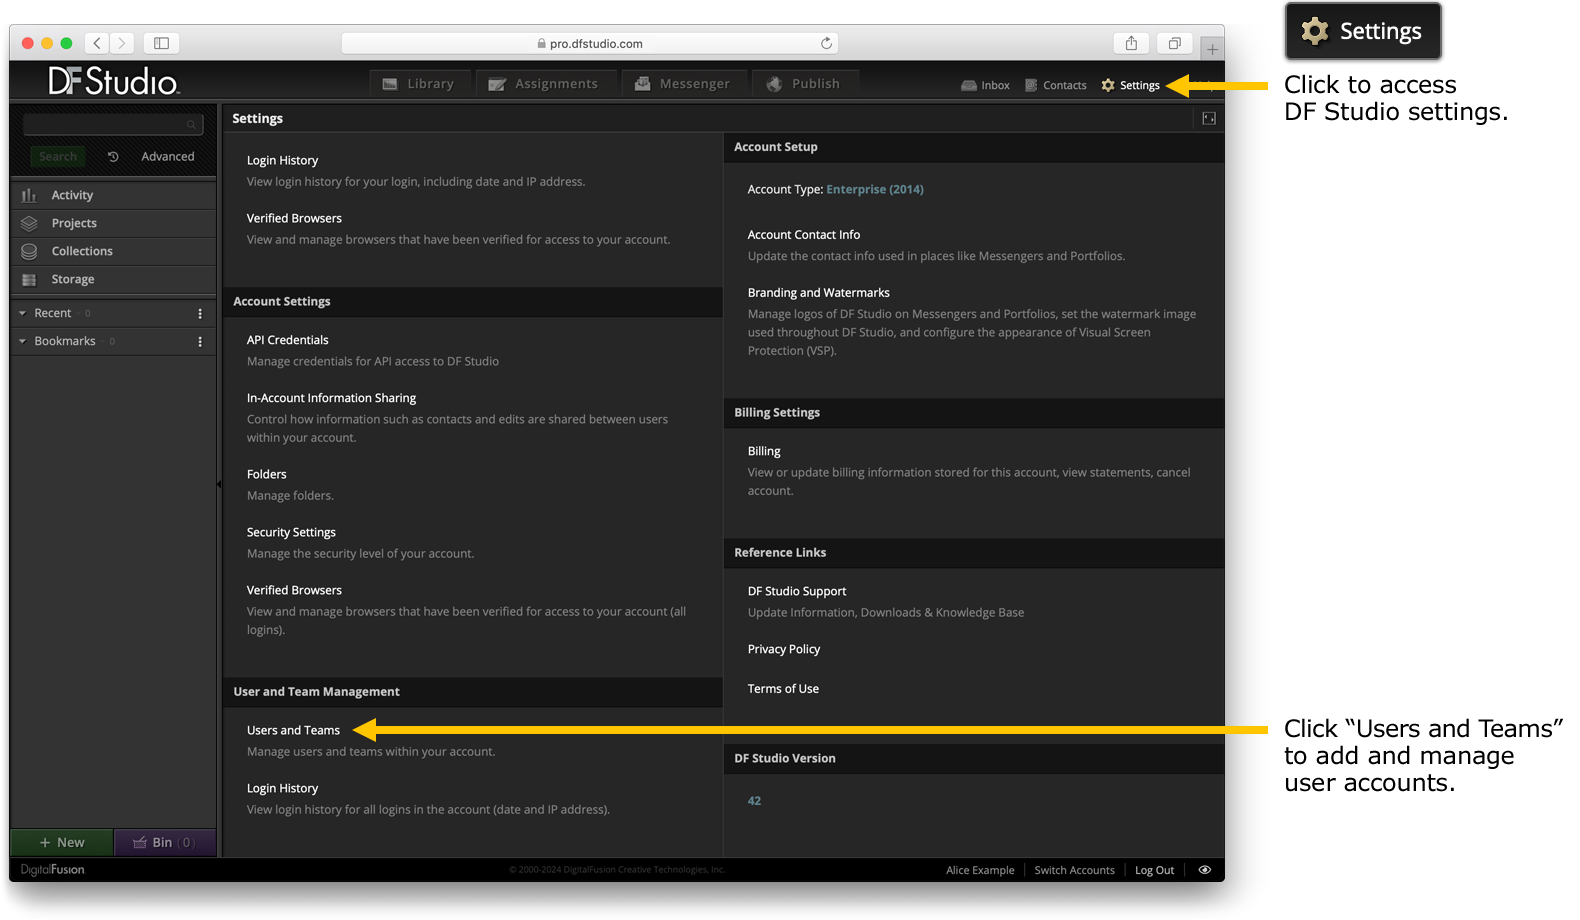Collapse the Bookmarks section triangle
The height and width of the screenshot is (920, 1580).
22,341
